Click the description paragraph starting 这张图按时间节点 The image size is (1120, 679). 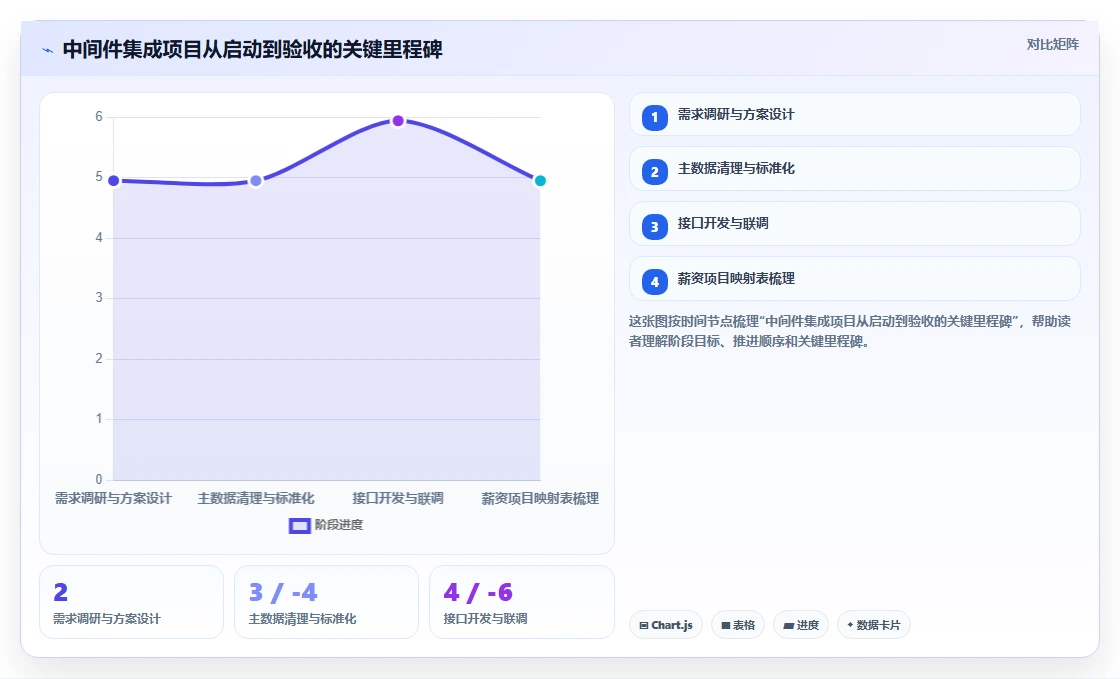(x=850, y=331)
